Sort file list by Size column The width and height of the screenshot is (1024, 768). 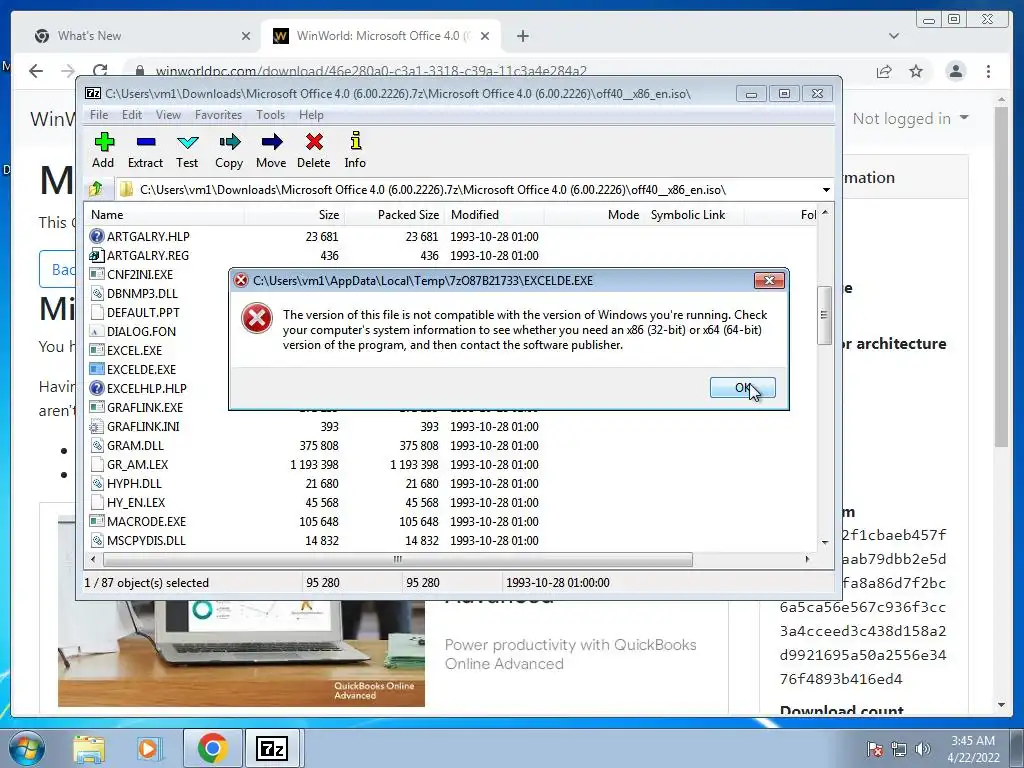pyautogui.click(x=295, y=215)
